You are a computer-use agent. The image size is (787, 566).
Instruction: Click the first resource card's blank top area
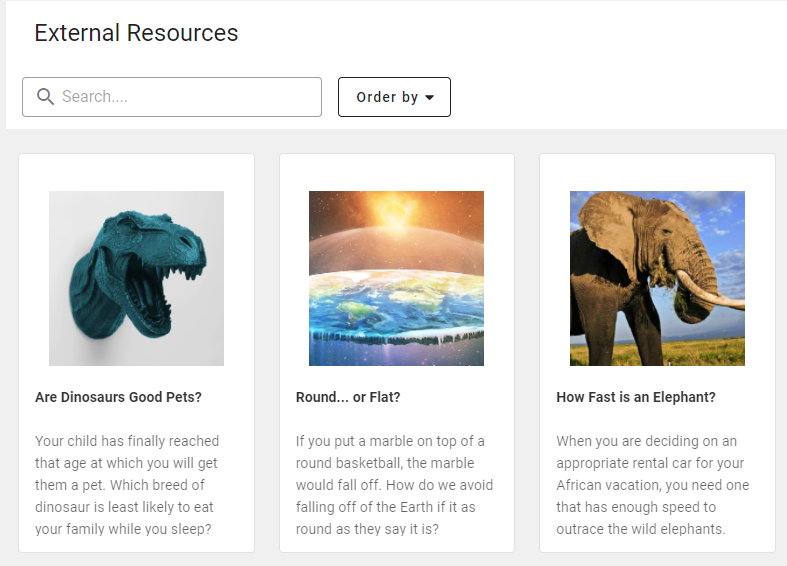[137, 172]
